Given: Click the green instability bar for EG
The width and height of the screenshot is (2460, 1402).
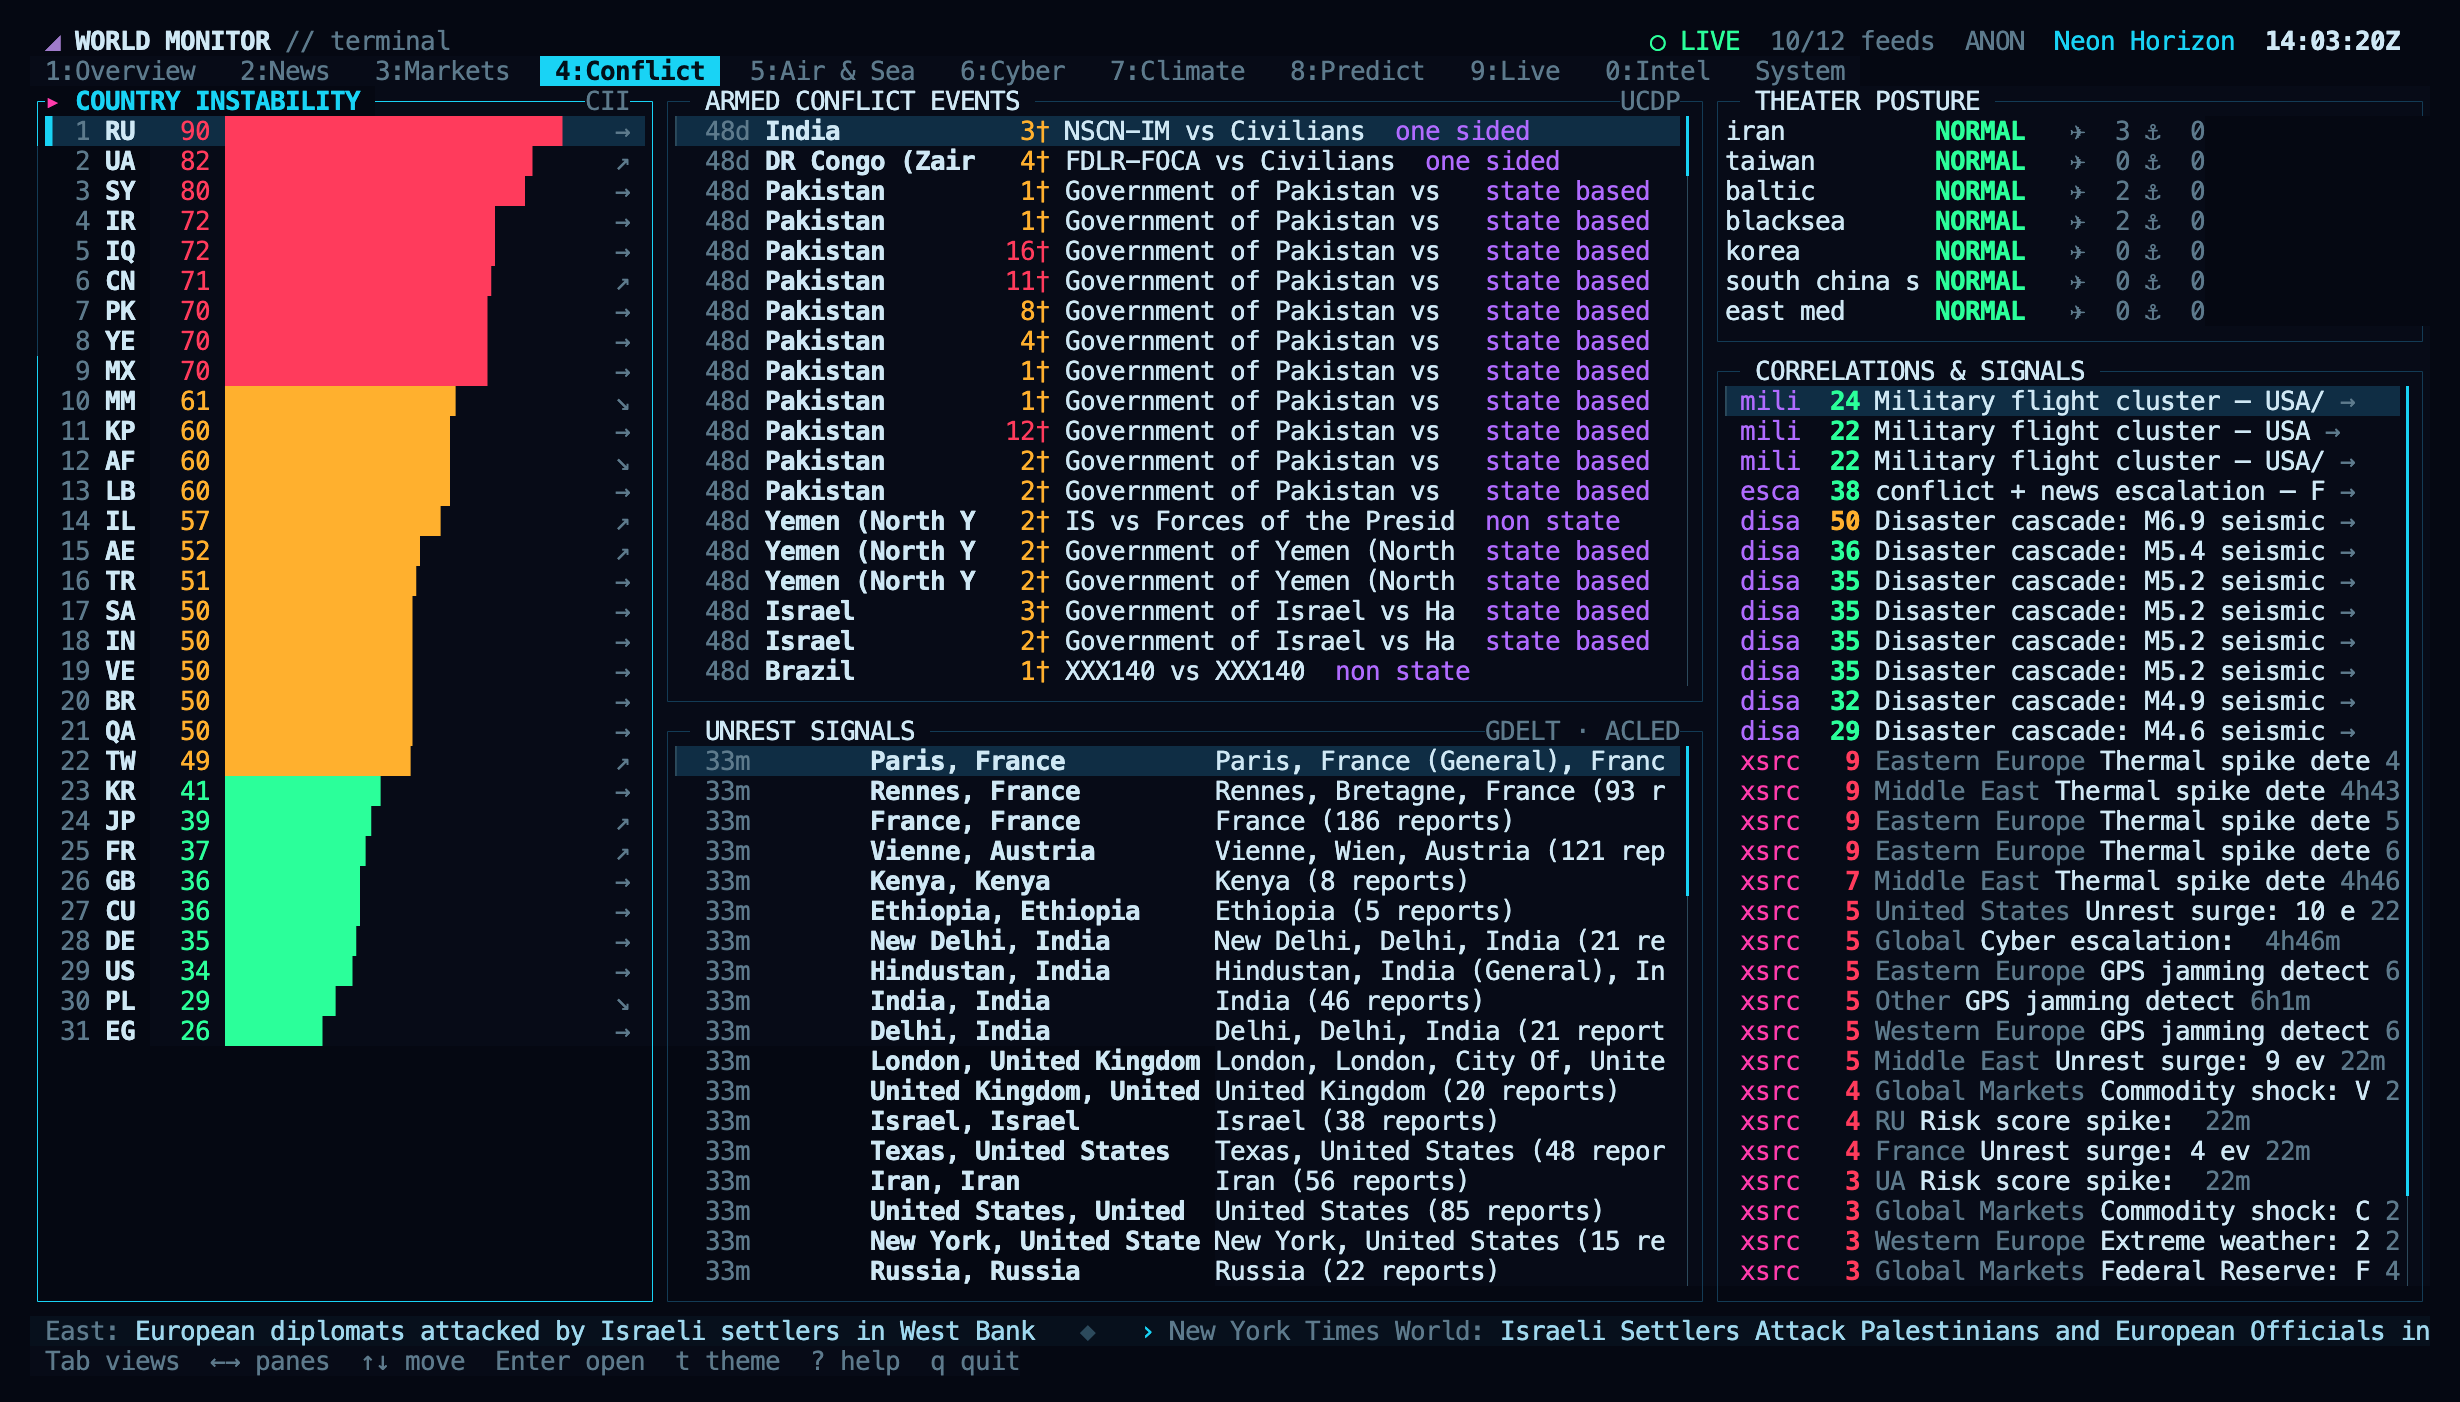Looking at the screenshot, I should click(x=273, y=1031).
